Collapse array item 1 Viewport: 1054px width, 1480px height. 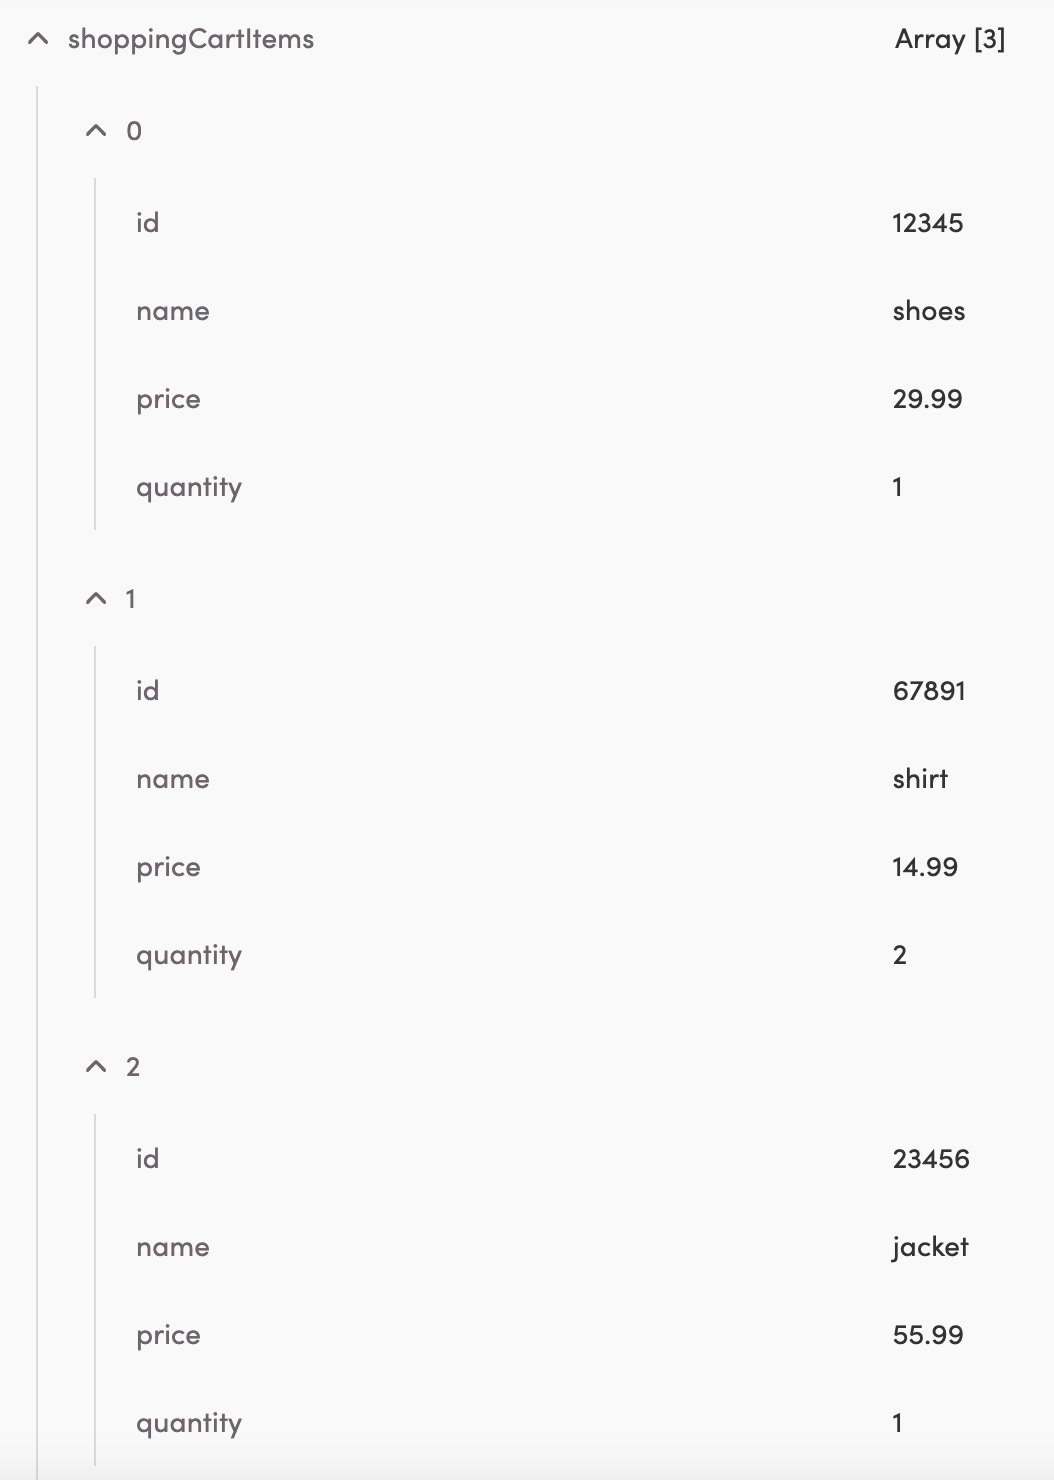(x=96, y=597)
